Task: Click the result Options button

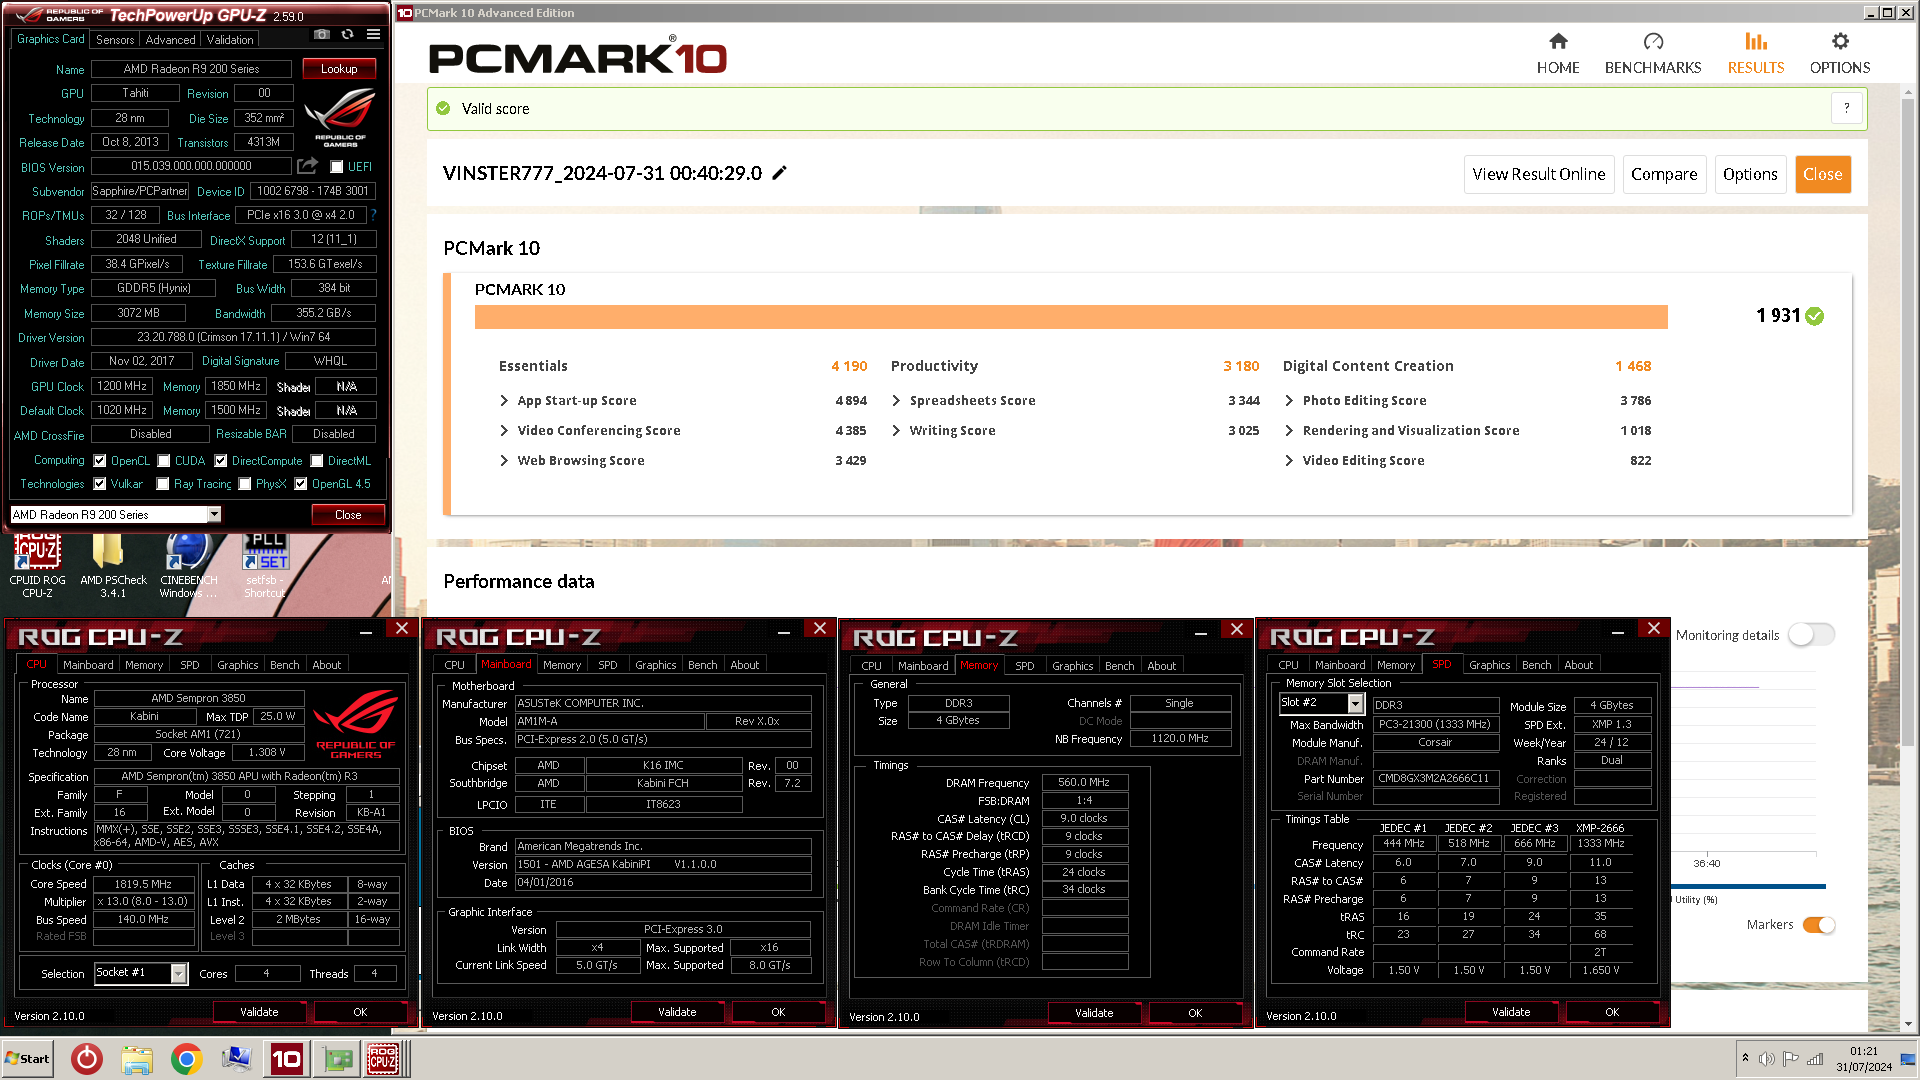Action: [x=1750, y=174]
